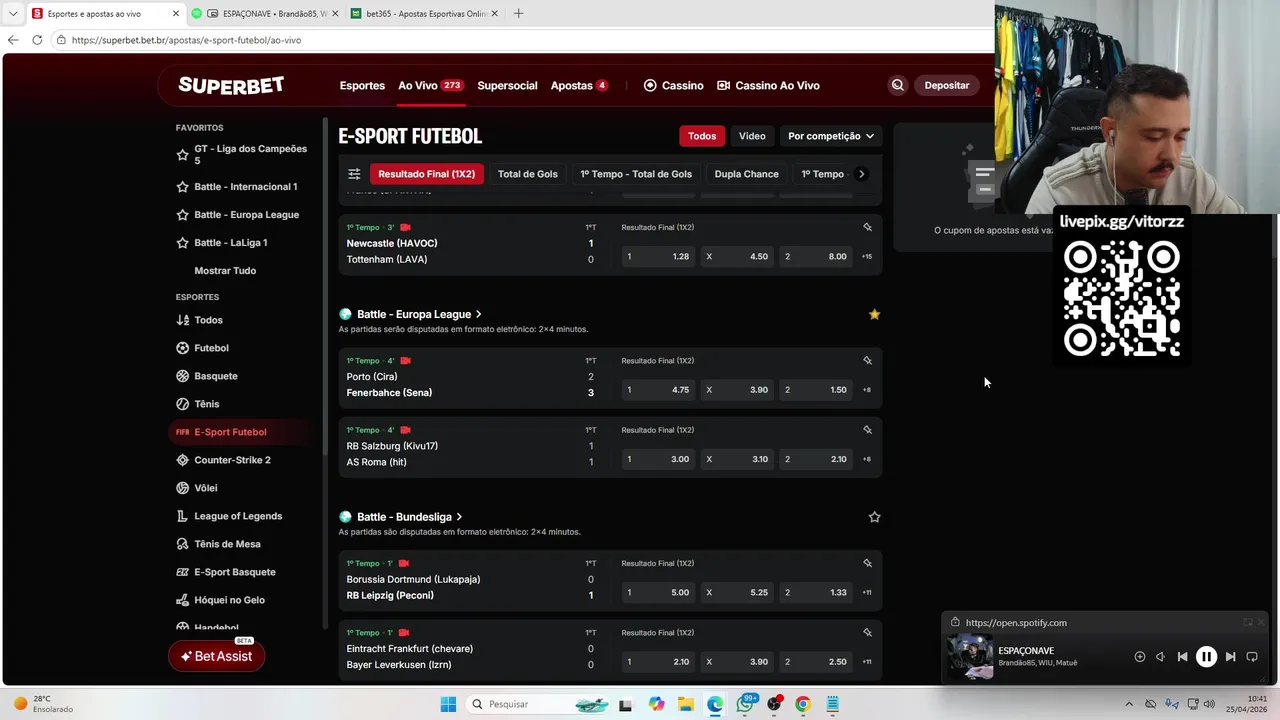The image size is (1280, 720).
Task: Select the Vídeo filter button
Action: 752,136
